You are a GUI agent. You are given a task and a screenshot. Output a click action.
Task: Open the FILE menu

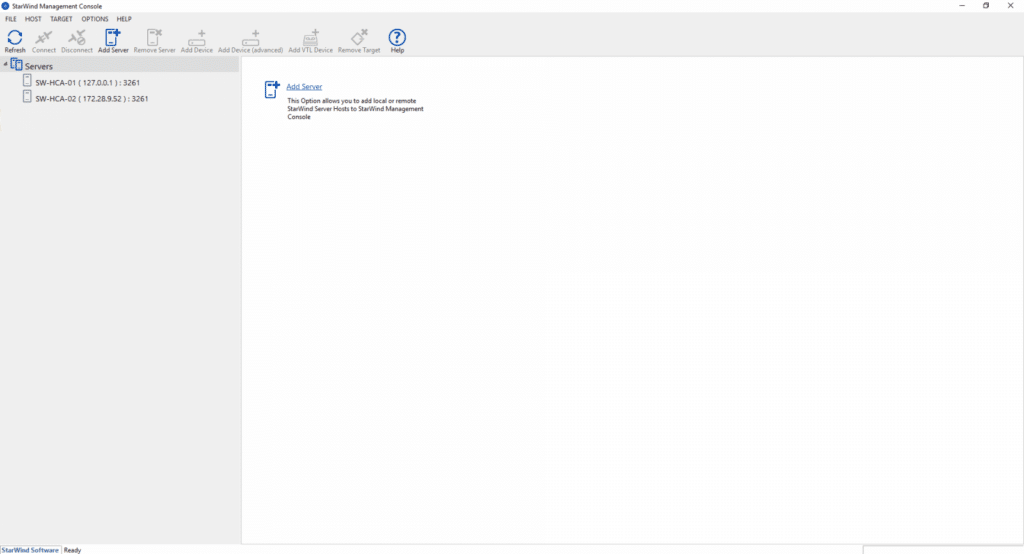pos(11,19)
